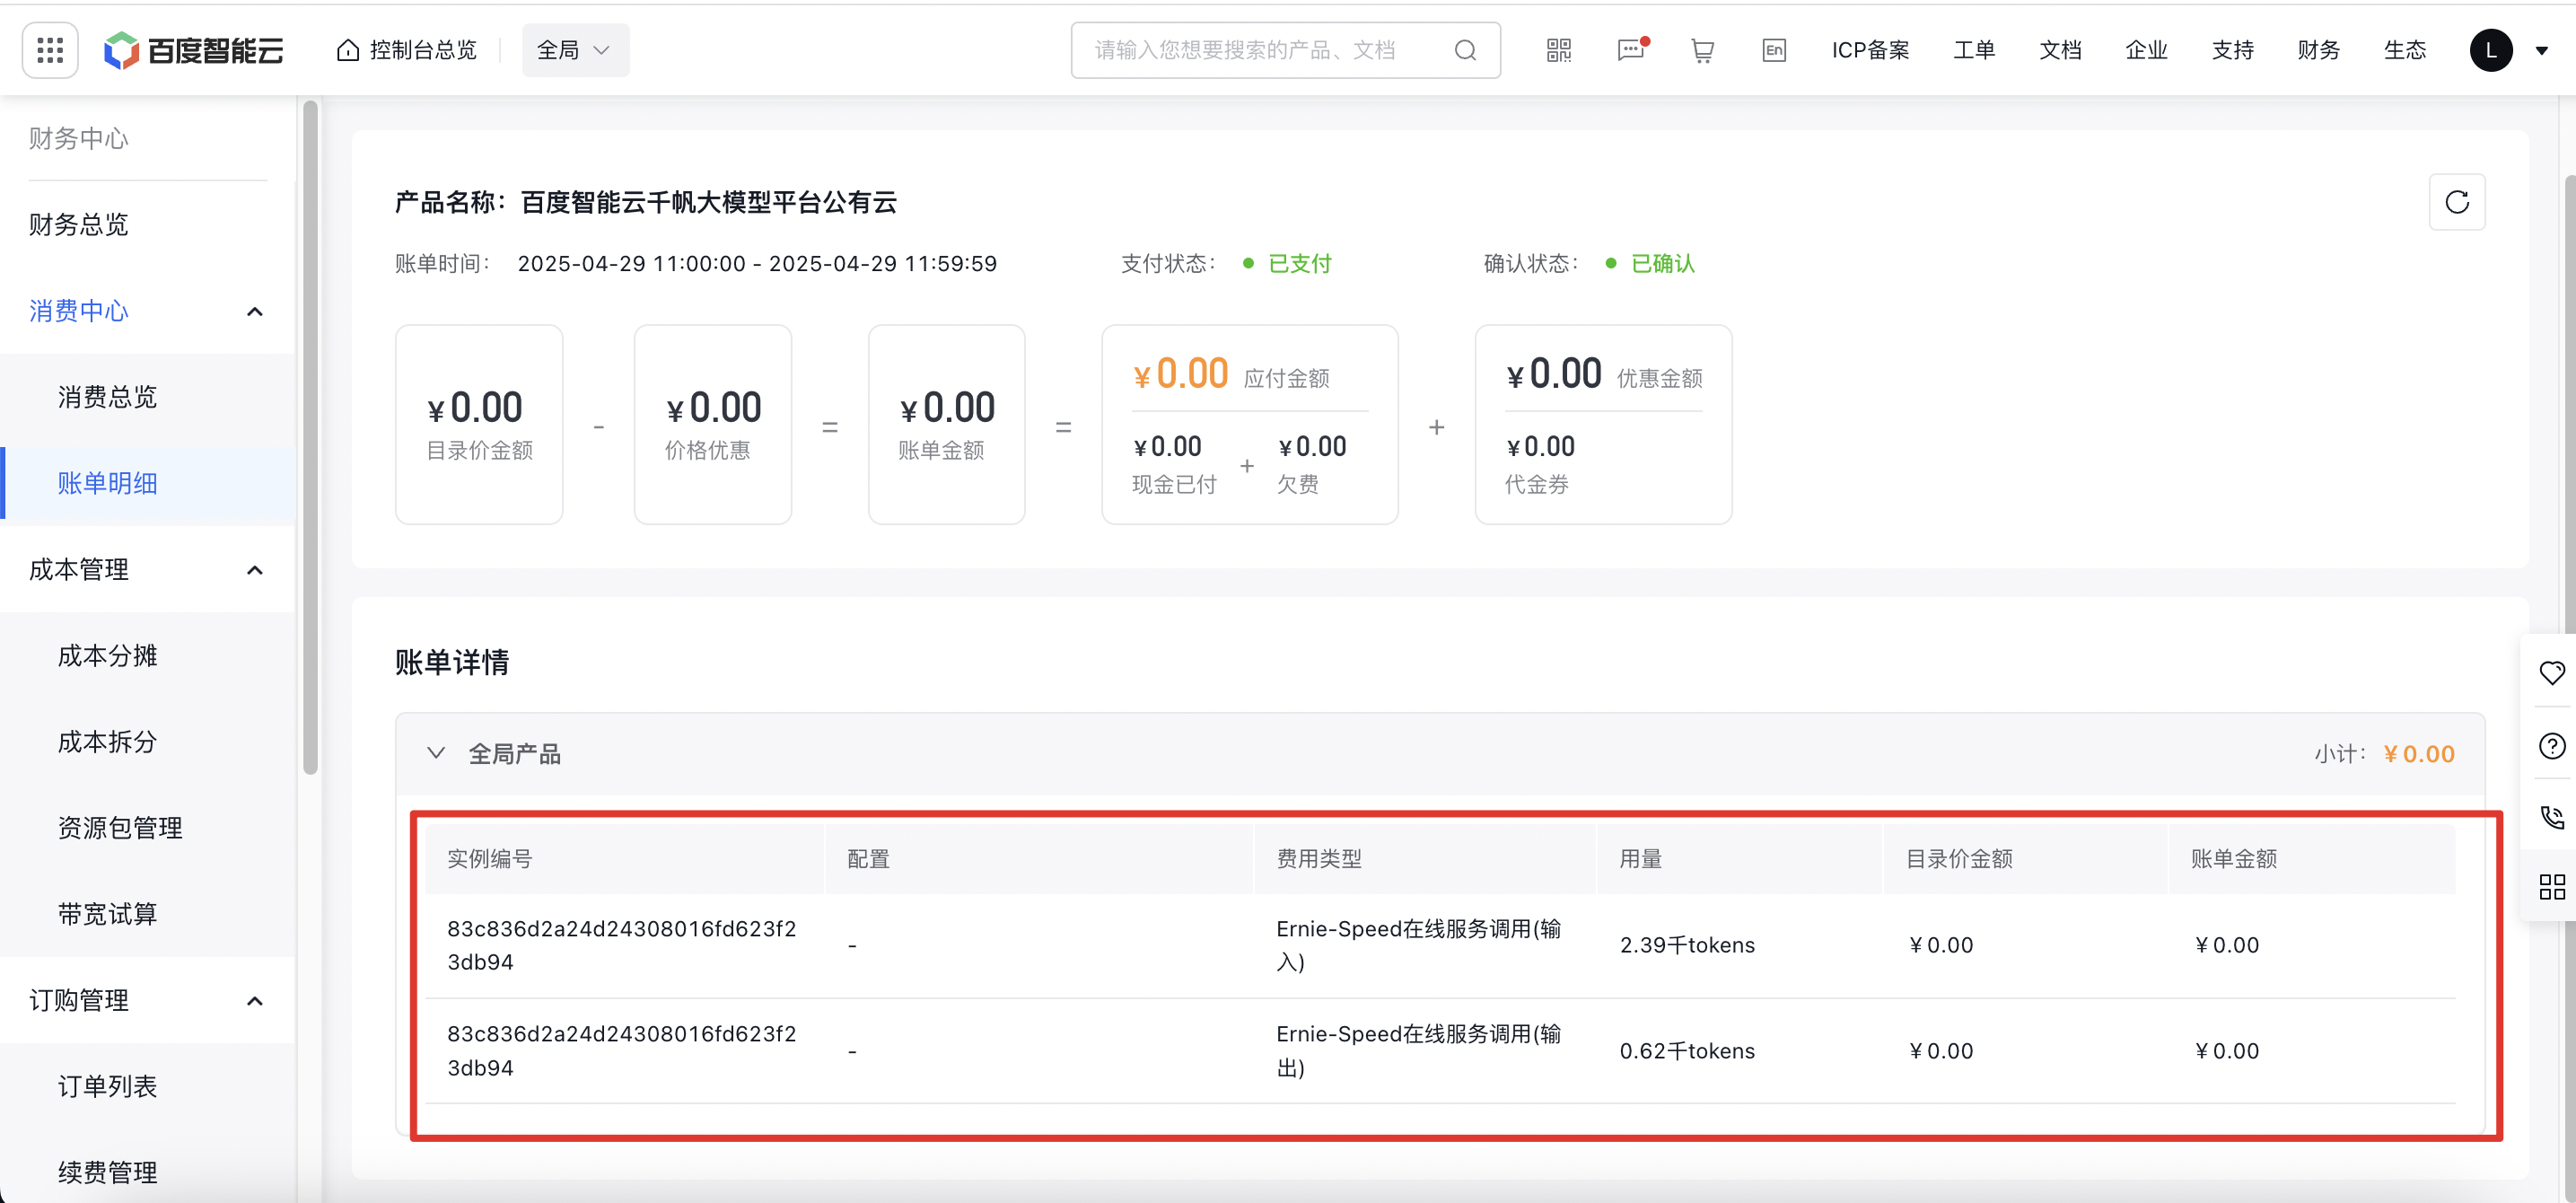Open 文档 in top navigation

point(2060,50)
